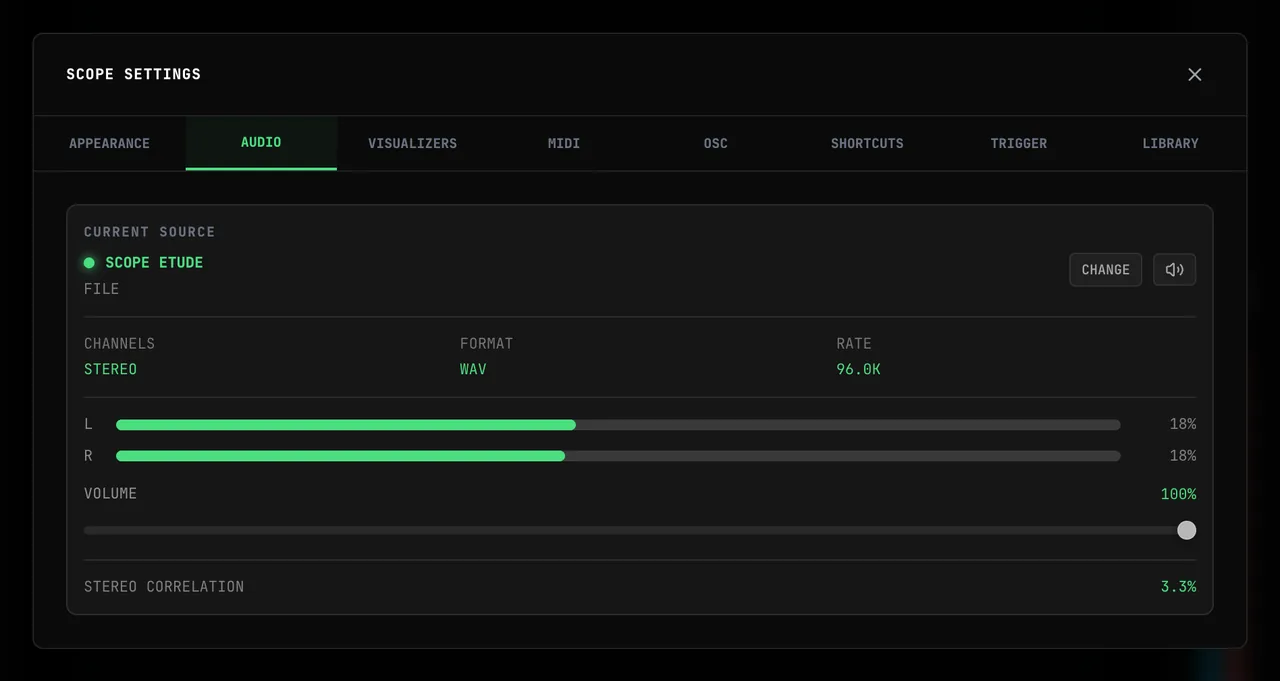Switch to the Shortcuts tab
Image resolution: width=1280 pixels, height=681 pixels.
point(867,143)
